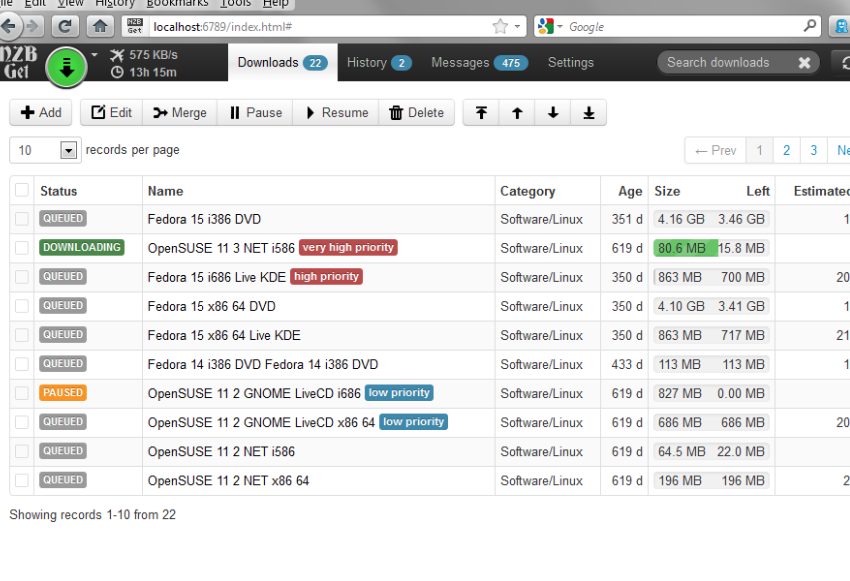Switch to the Downloads tab
Viewport: 850px width, 581px height.
282,63
